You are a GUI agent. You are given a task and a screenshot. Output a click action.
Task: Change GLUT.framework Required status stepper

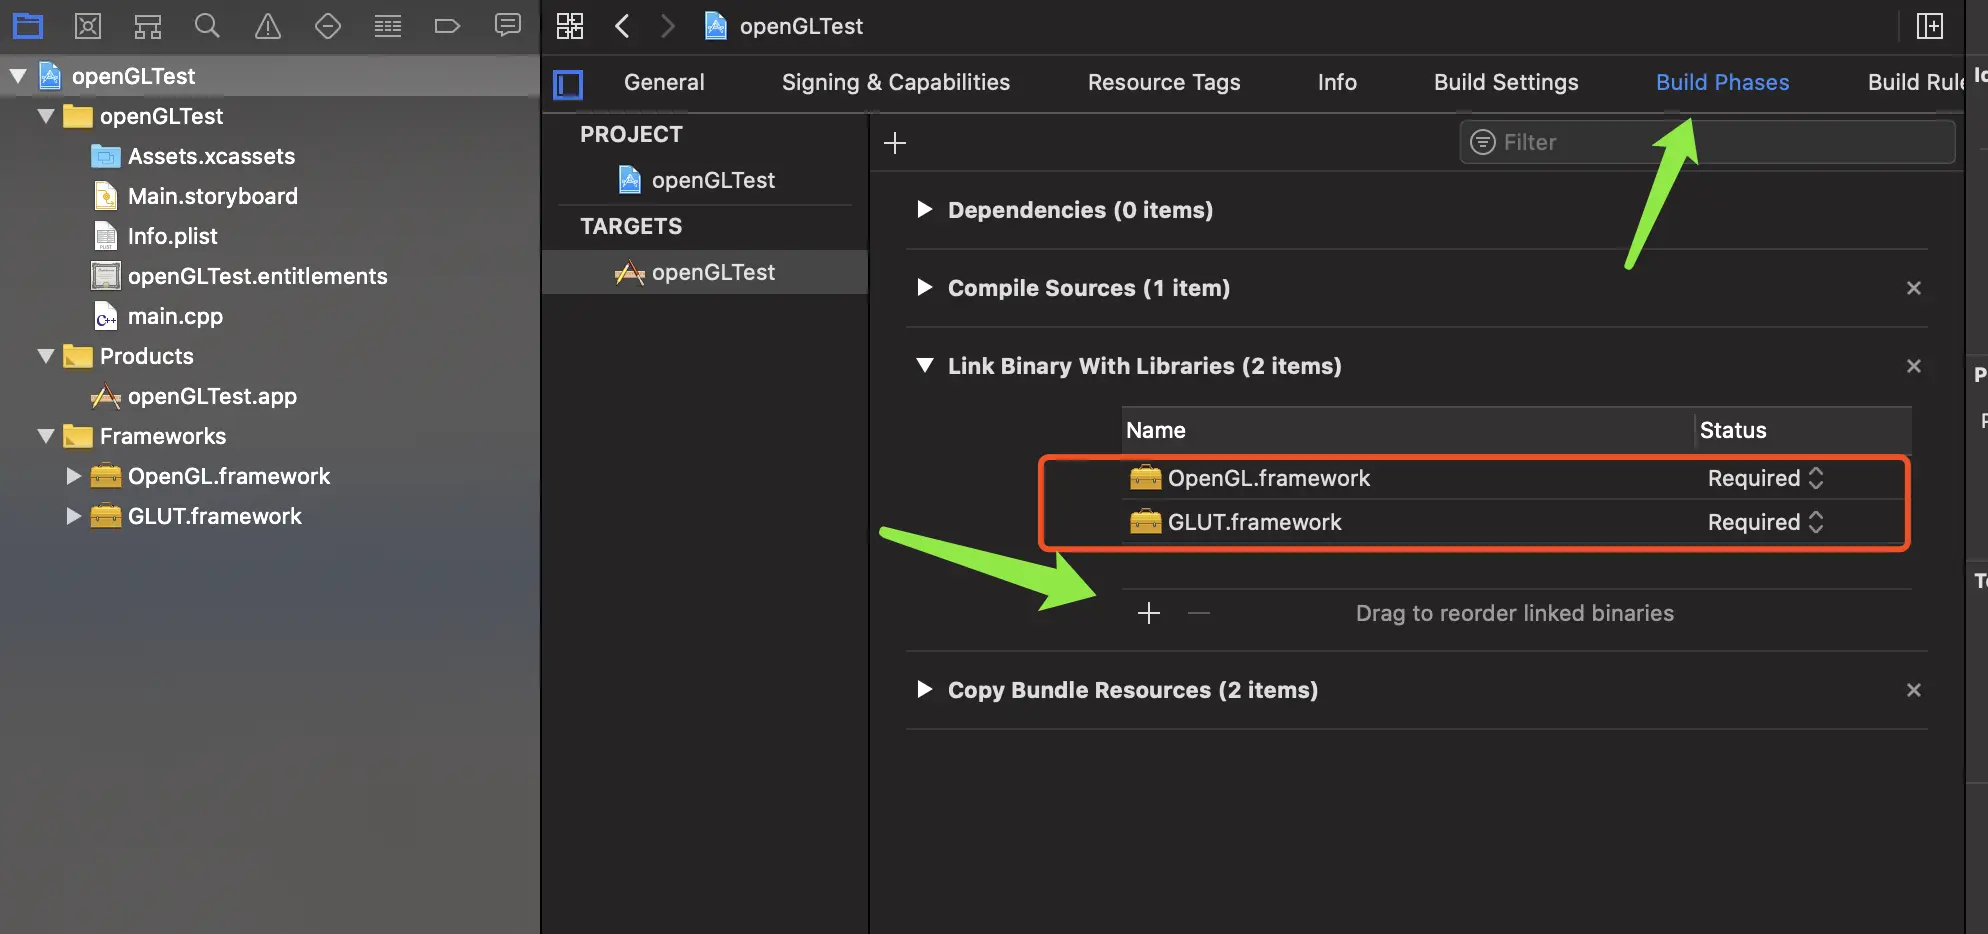pyautogui.click(x=1816, y=522)
